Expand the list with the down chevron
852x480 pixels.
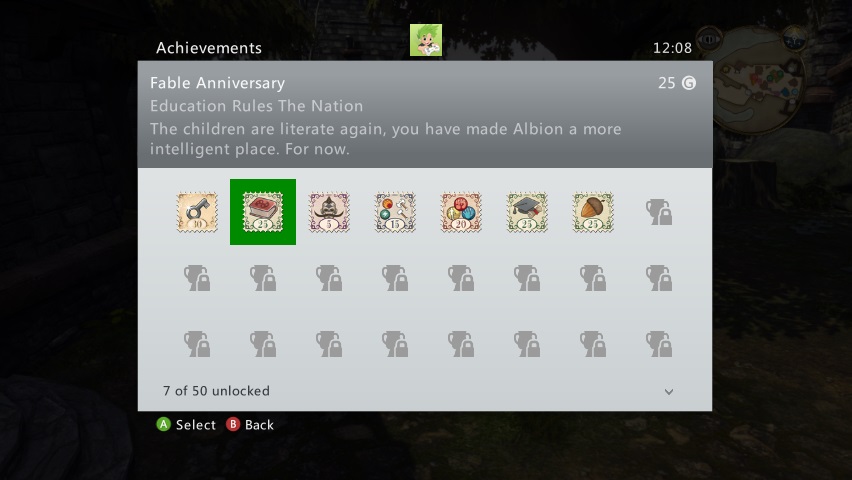[x=669, y=391]
